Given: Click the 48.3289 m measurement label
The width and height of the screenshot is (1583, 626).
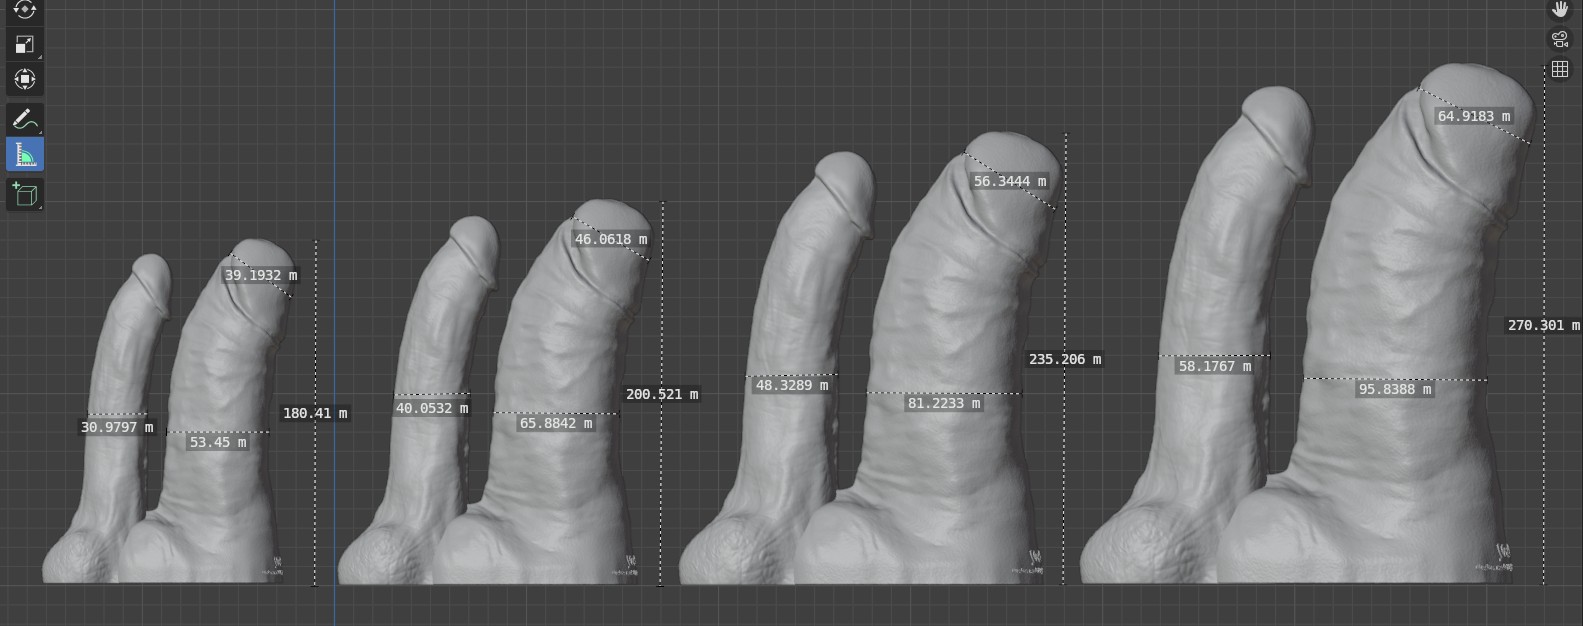Looking at the screenshot, I should point(792,385).
